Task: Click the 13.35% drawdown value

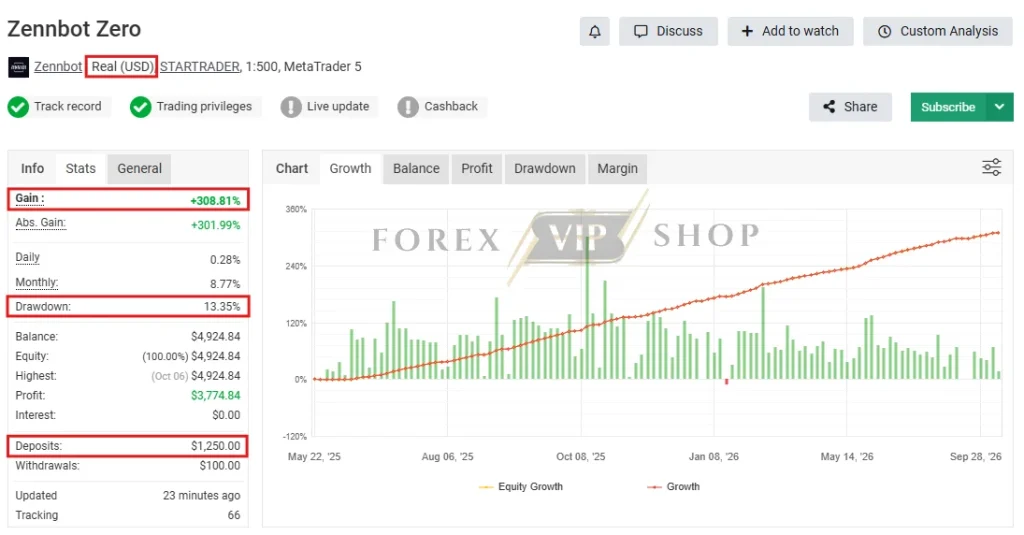Action: [222, 306]
